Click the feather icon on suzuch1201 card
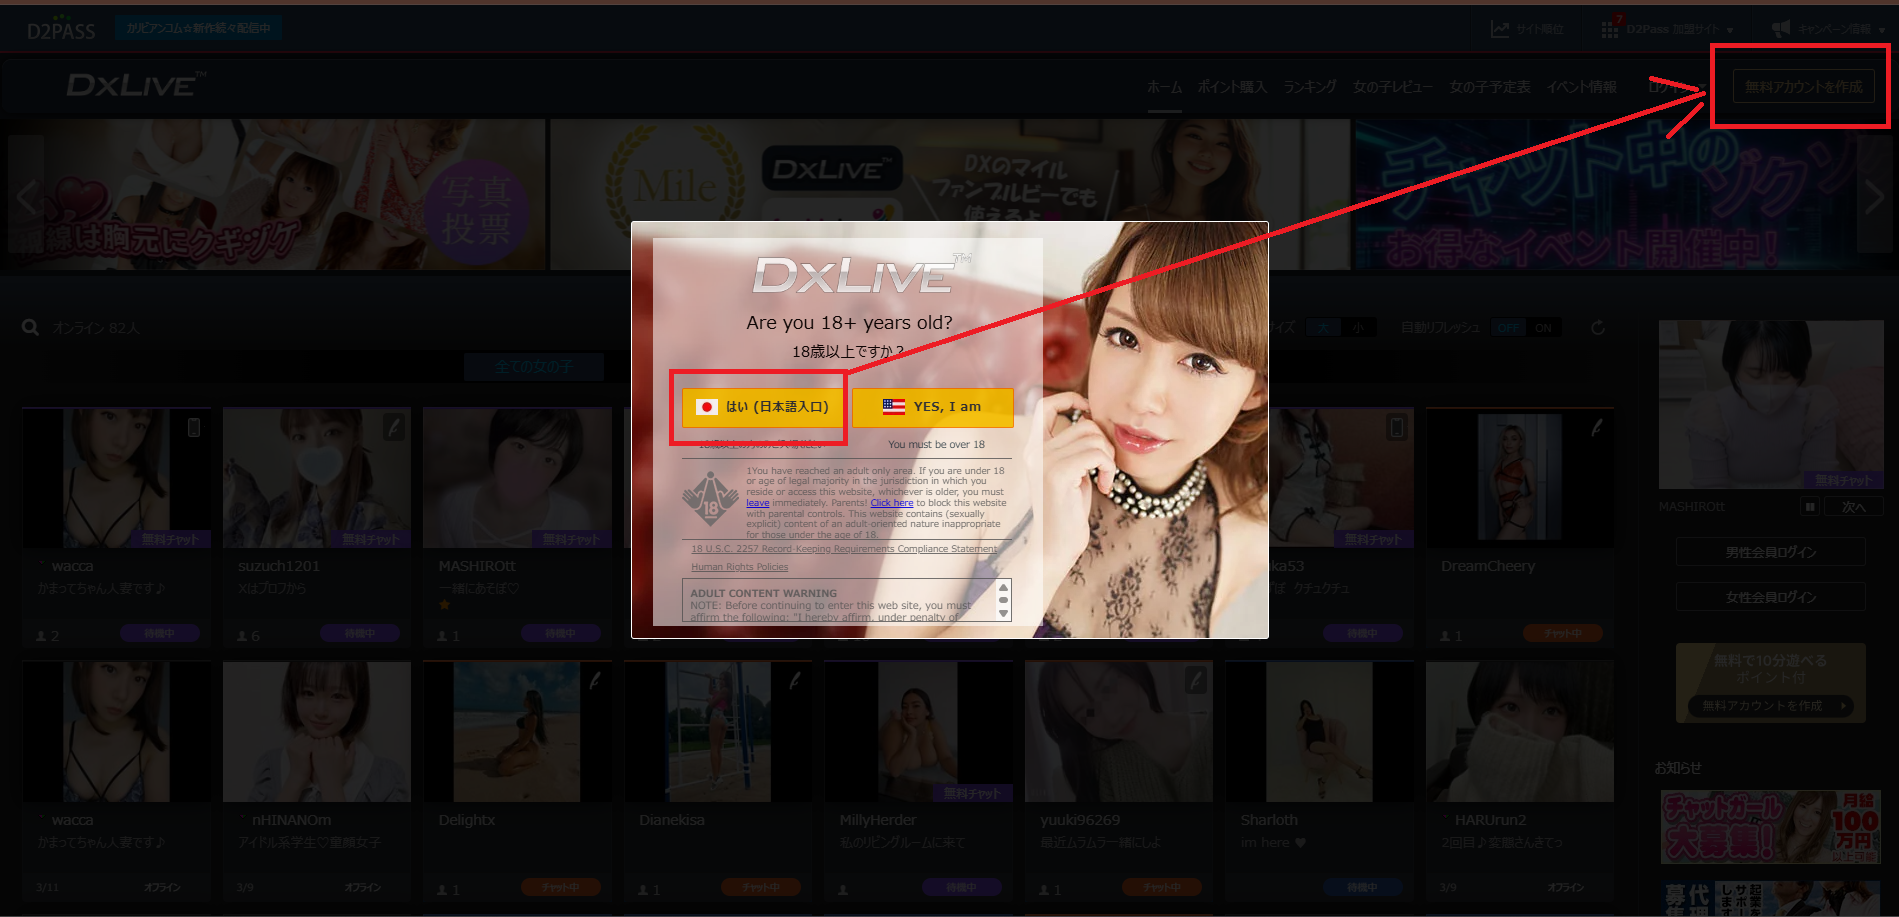1899x917 pixels. (394, 427)
